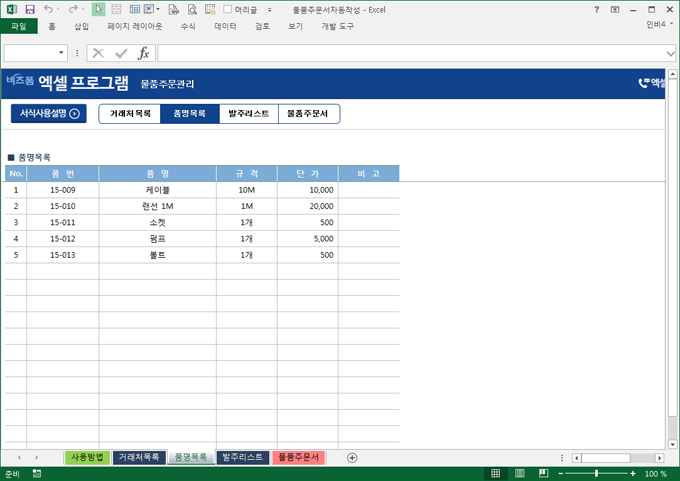680x481 pixels.
Task: Click the horizontal scrollbar right arrow
Action: click(659, 458)
